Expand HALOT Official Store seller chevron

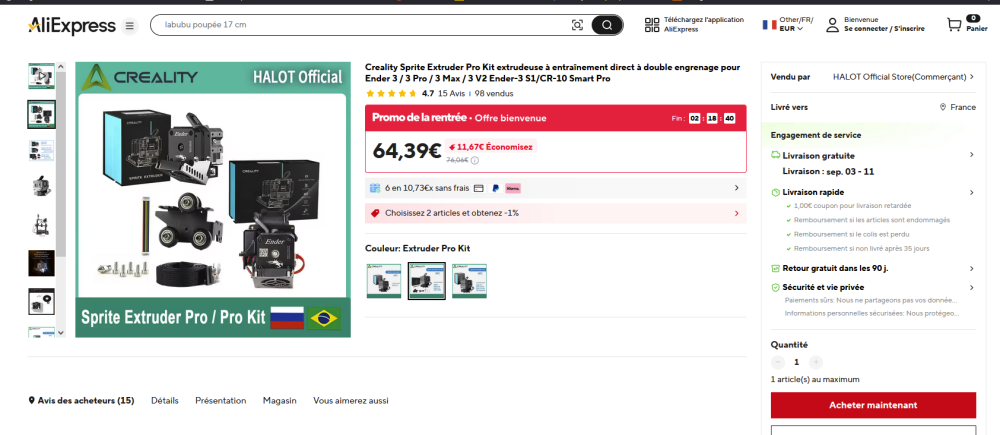coord(971,77)
